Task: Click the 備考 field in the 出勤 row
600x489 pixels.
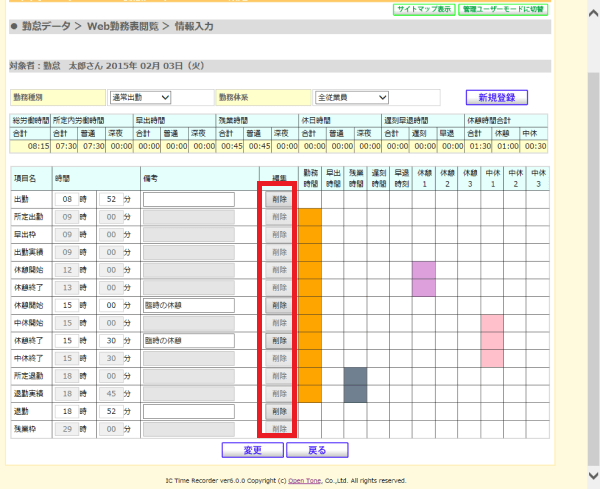Action: click(x=189, y=199)
